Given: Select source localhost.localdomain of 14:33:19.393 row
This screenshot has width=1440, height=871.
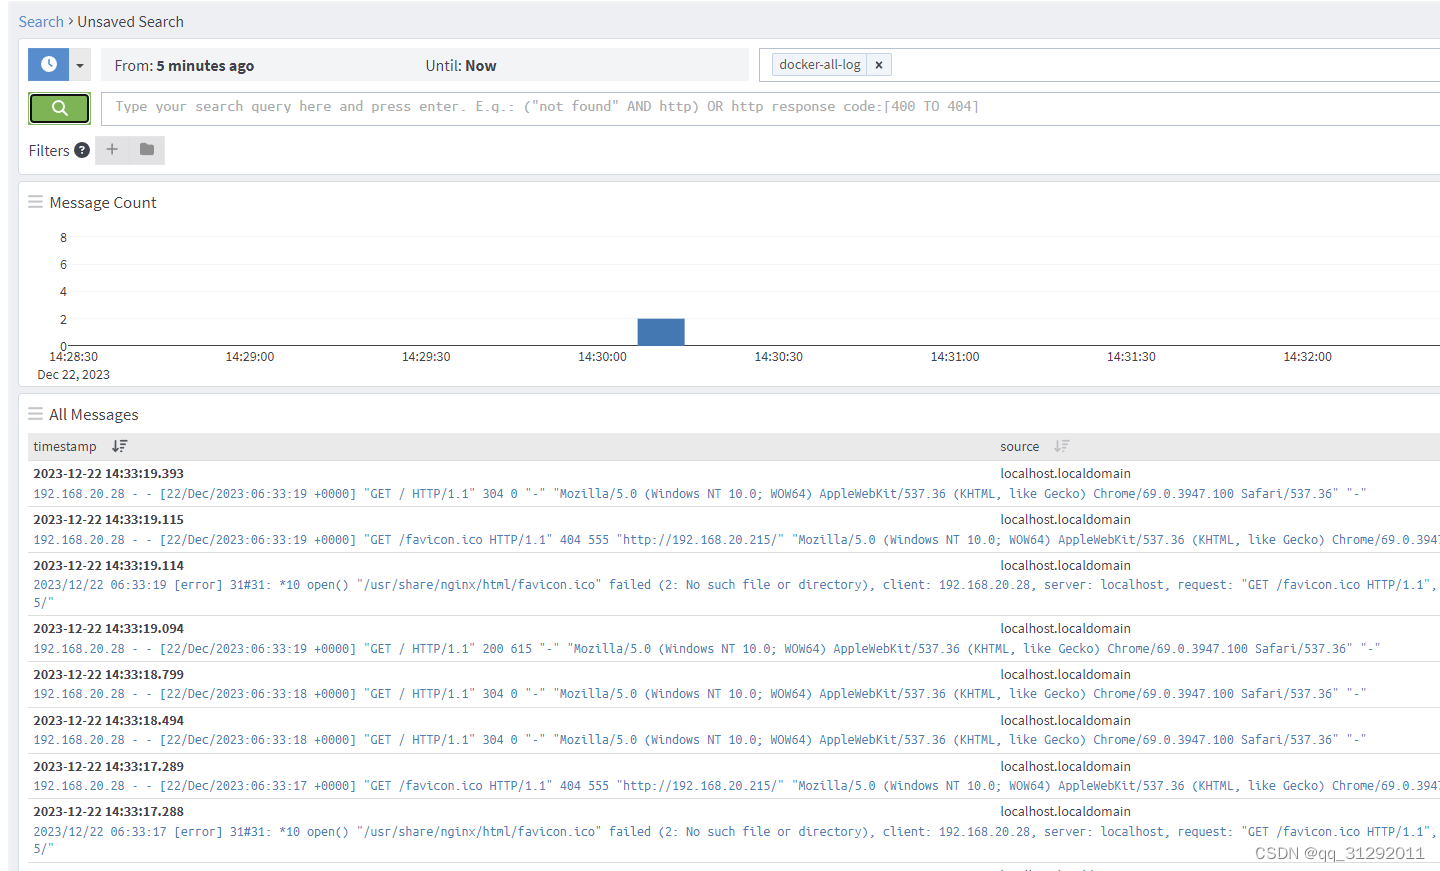Looking at the screenshot, I should click(1065, 474).
